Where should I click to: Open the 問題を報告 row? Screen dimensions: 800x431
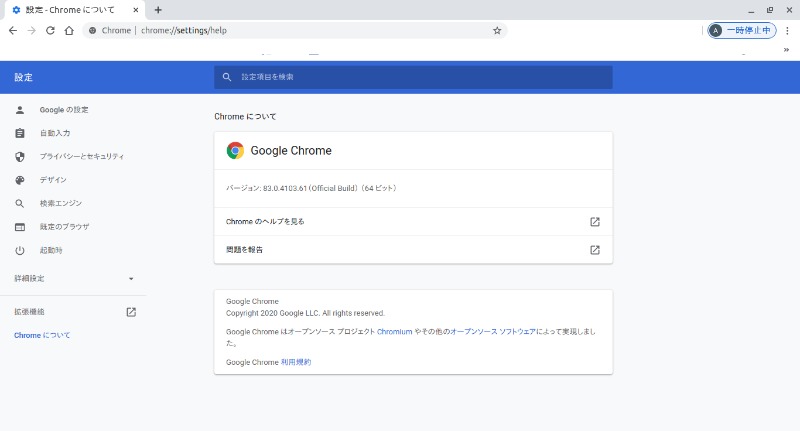(413, 250)
